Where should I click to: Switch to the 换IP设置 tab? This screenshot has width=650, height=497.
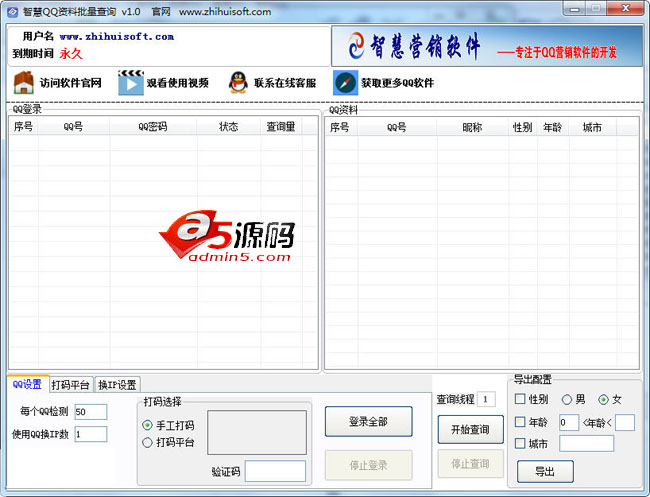117,385
